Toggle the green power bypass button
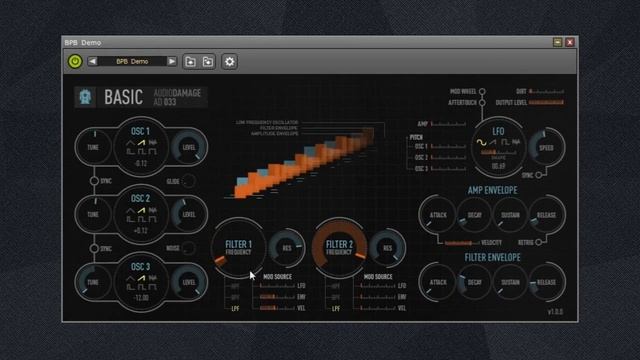Viewport: 640px width, 360px height. coord(75,62)
